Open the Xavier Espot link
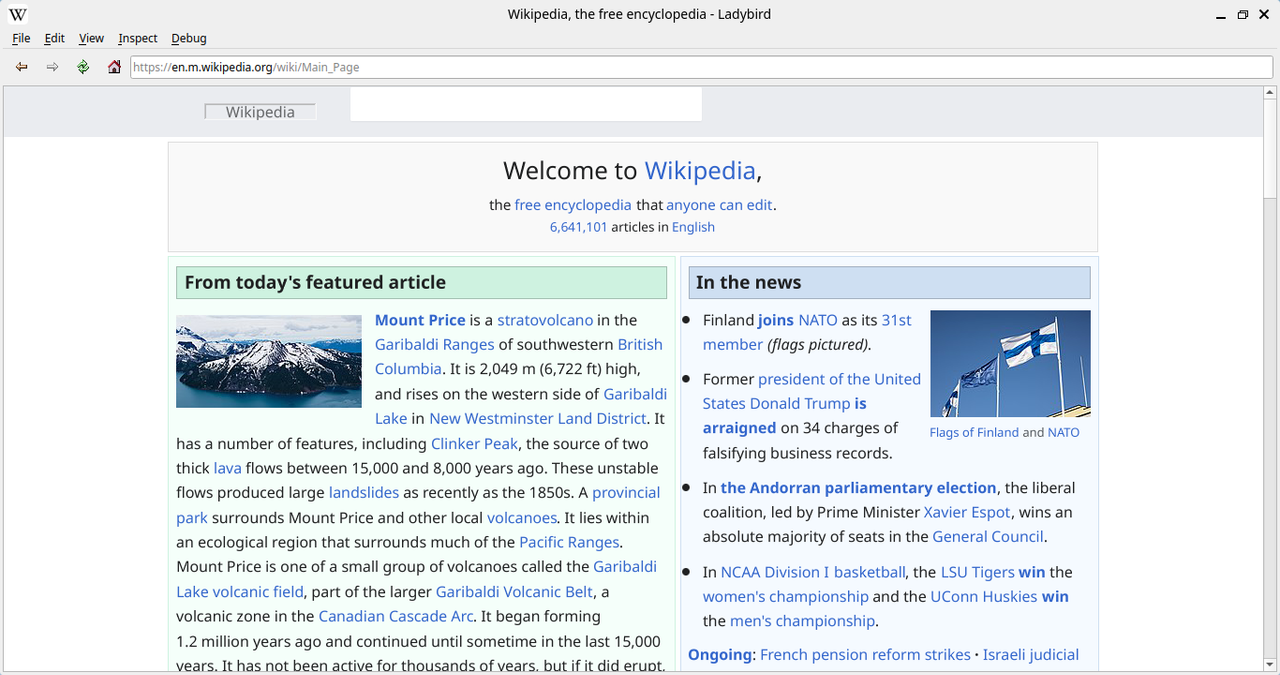The image size is (1280, 675). coord(967,512)
